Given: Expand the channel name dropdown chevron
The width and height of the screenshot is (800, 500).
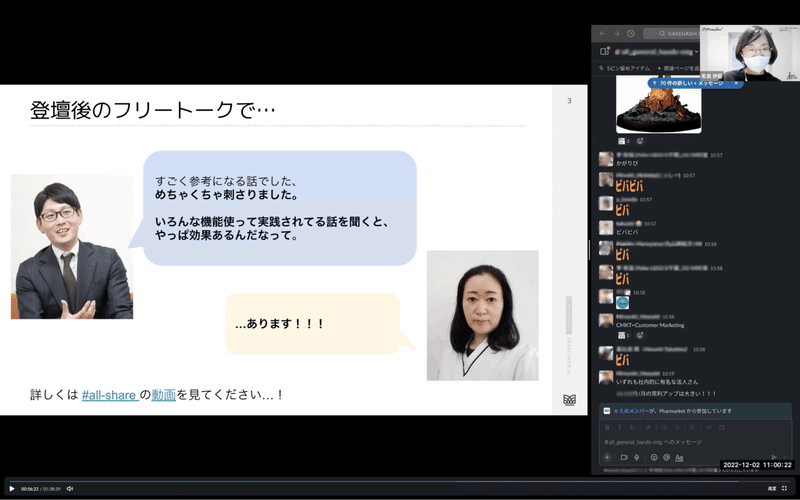Looking at the screenshot, I should pyautogui.click(x=696, y=52).
